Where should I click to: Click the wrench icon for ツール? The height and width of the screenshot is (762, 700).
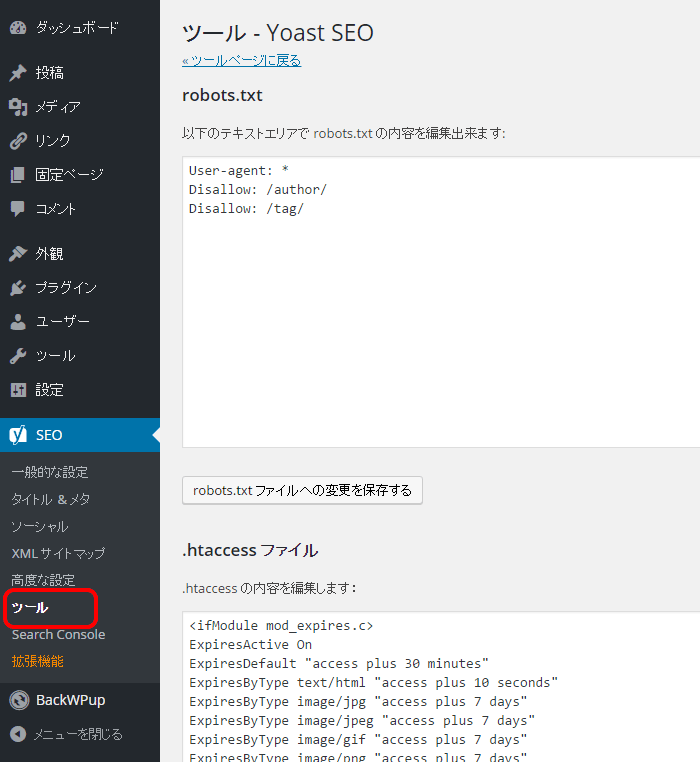tap(18, 356)
